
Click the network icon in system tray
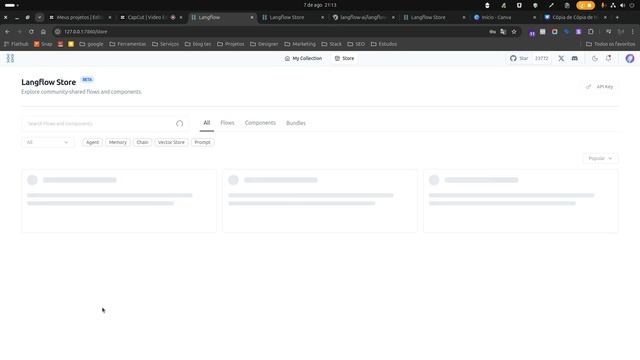click(x=613, y=5)
